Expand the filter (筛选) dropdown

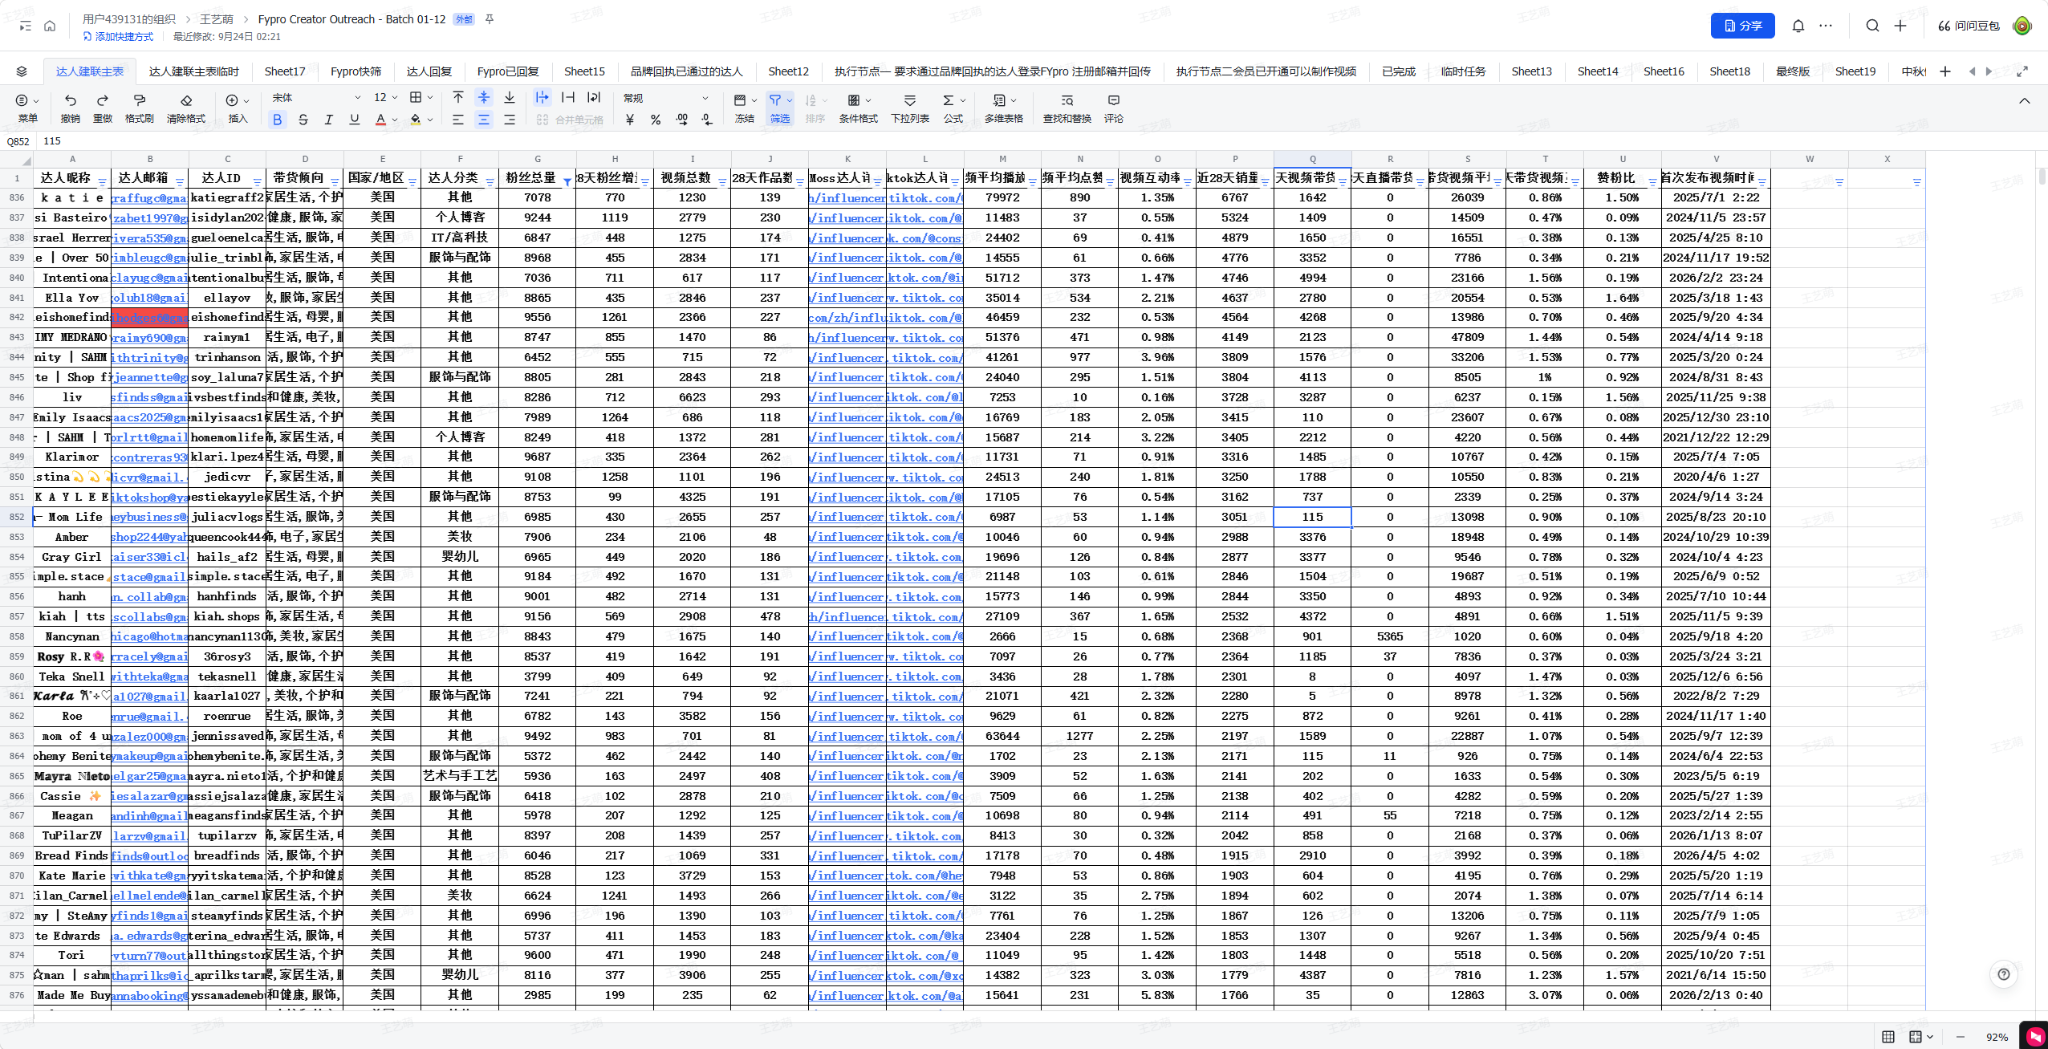(790, 100)
